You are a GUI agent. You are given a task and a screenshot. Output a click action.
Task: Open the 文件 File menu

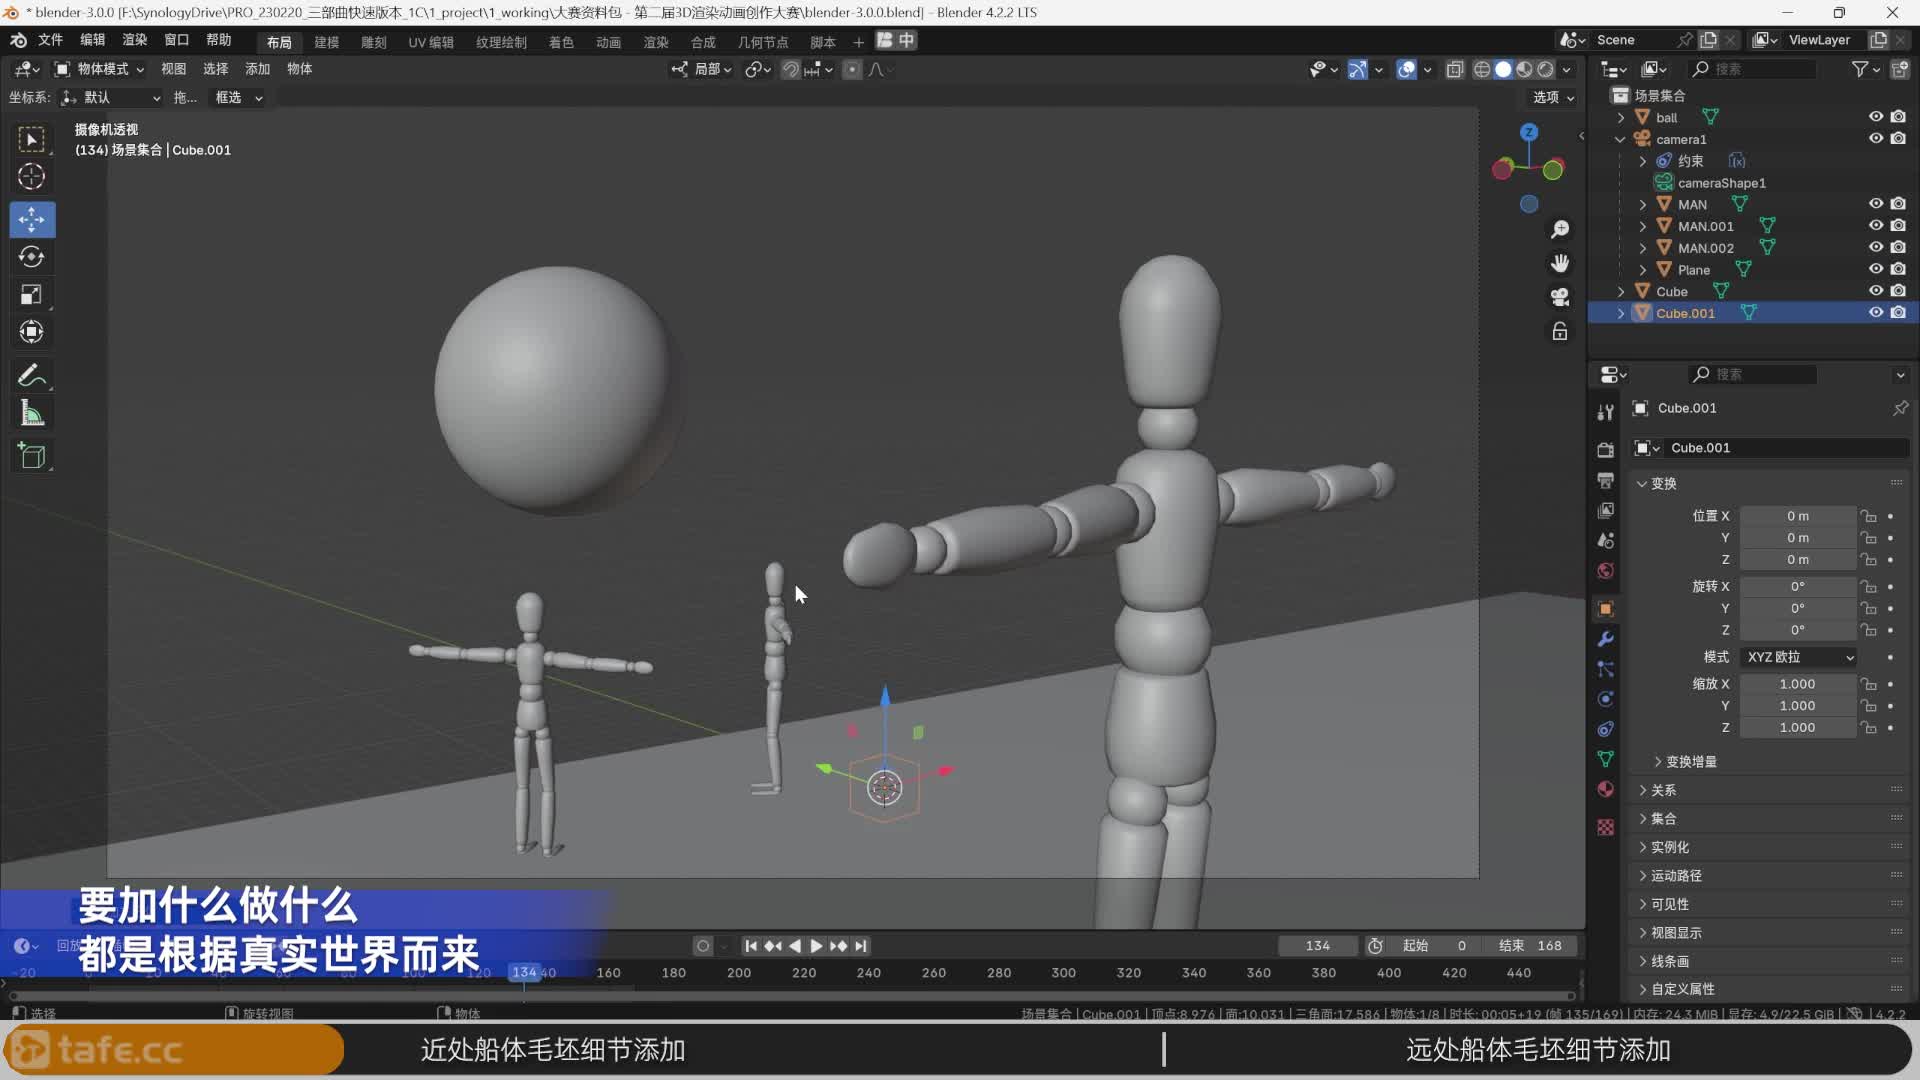[50, 40]
